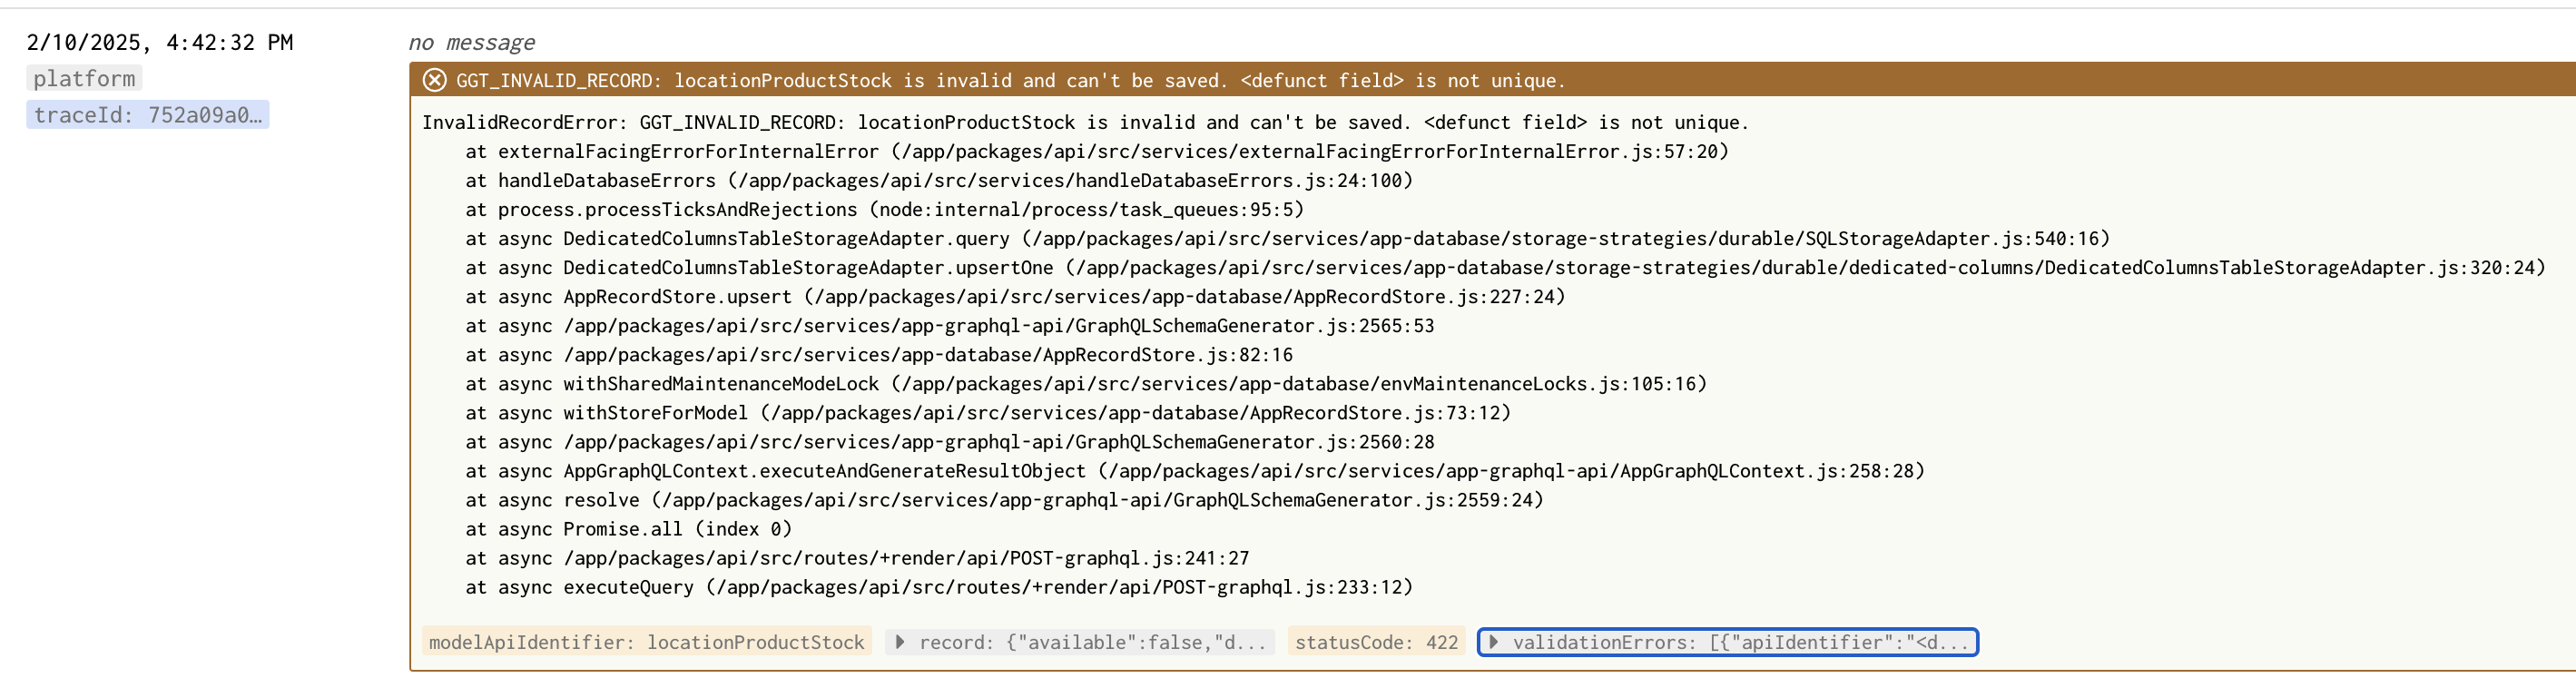The image size is (2576, 688).
Task: Expand the validationErrors disclosure triangle
Action: click(x=1494, y=642)
